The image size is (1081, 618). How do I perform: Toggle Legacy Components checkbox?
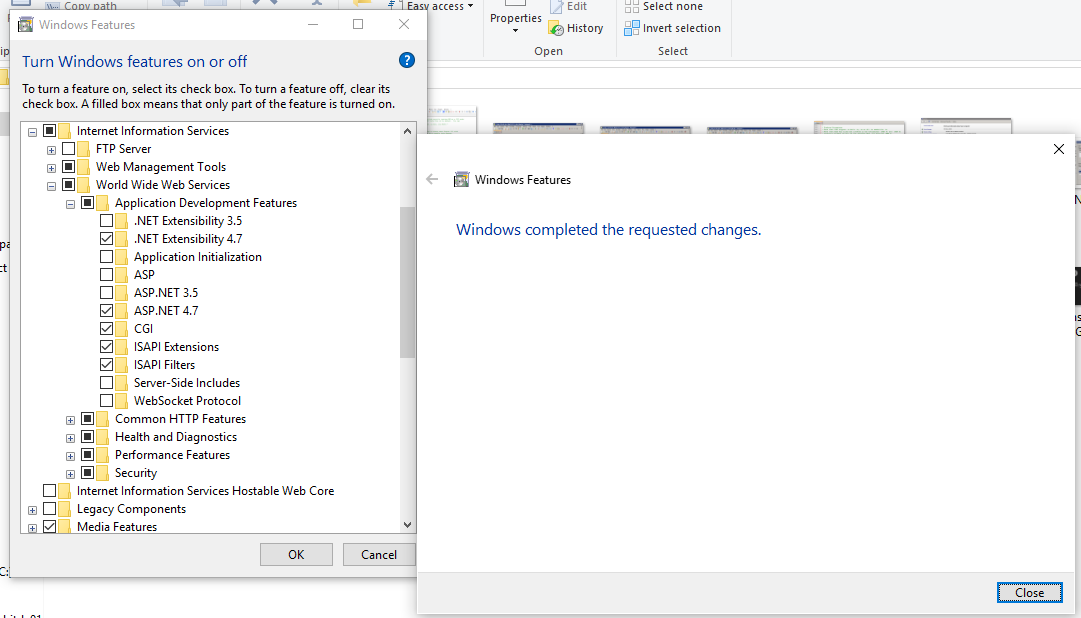[x=49, y=508]
